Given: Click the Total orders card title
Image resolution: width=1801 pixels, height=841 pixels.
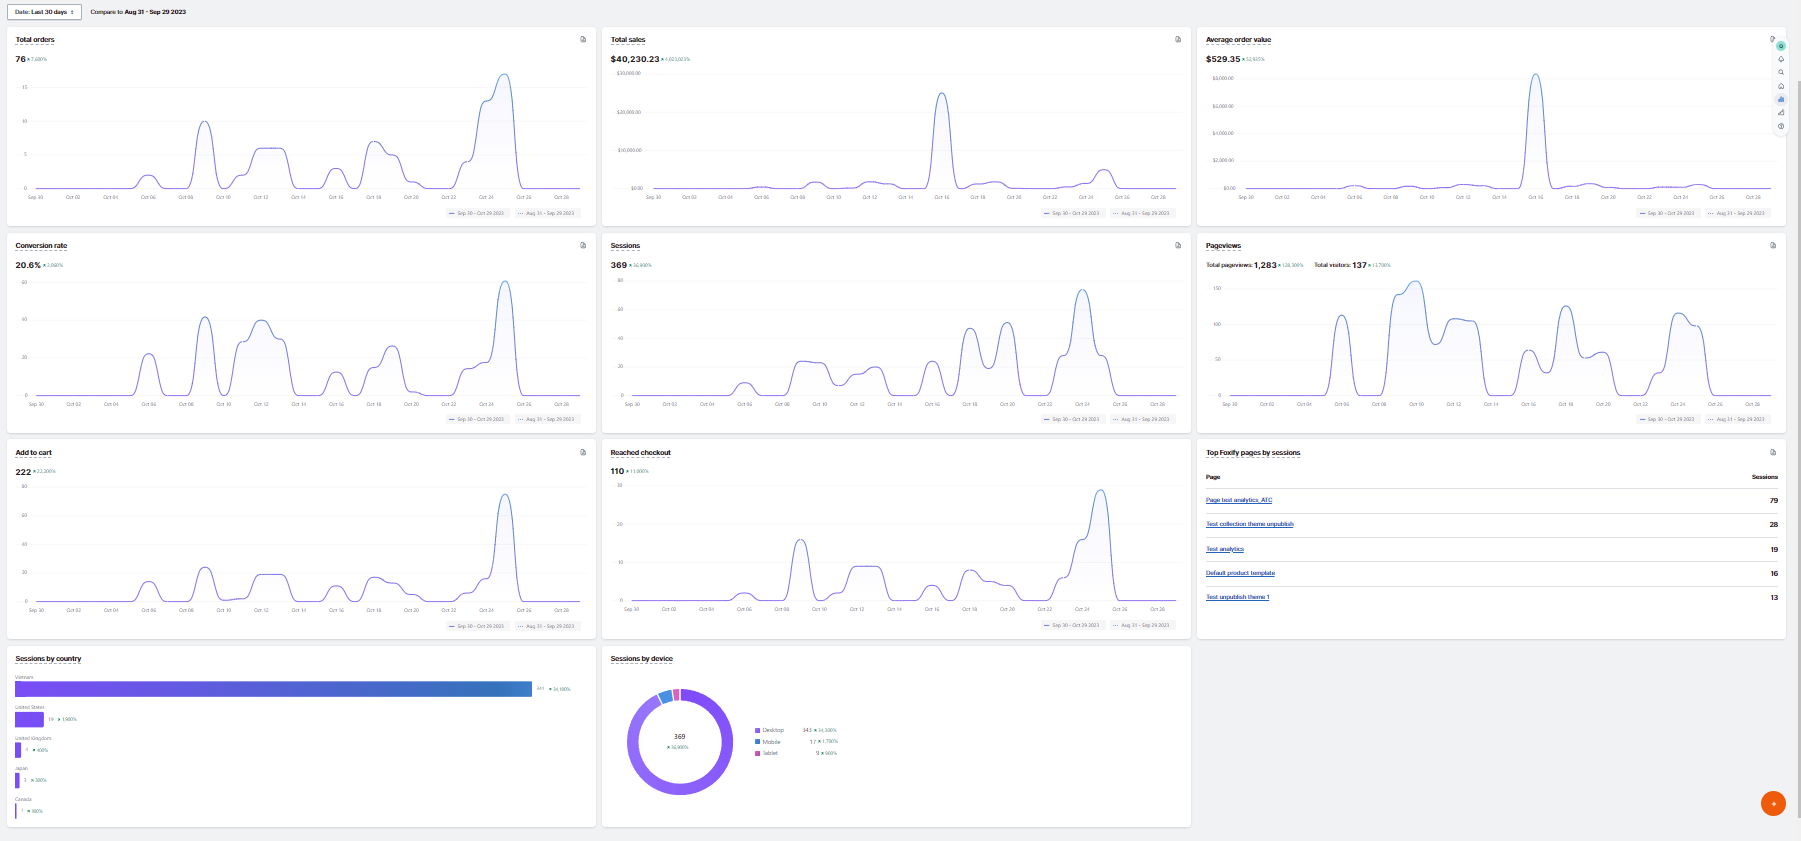Looking at the screenshot, I should point(35,40).
